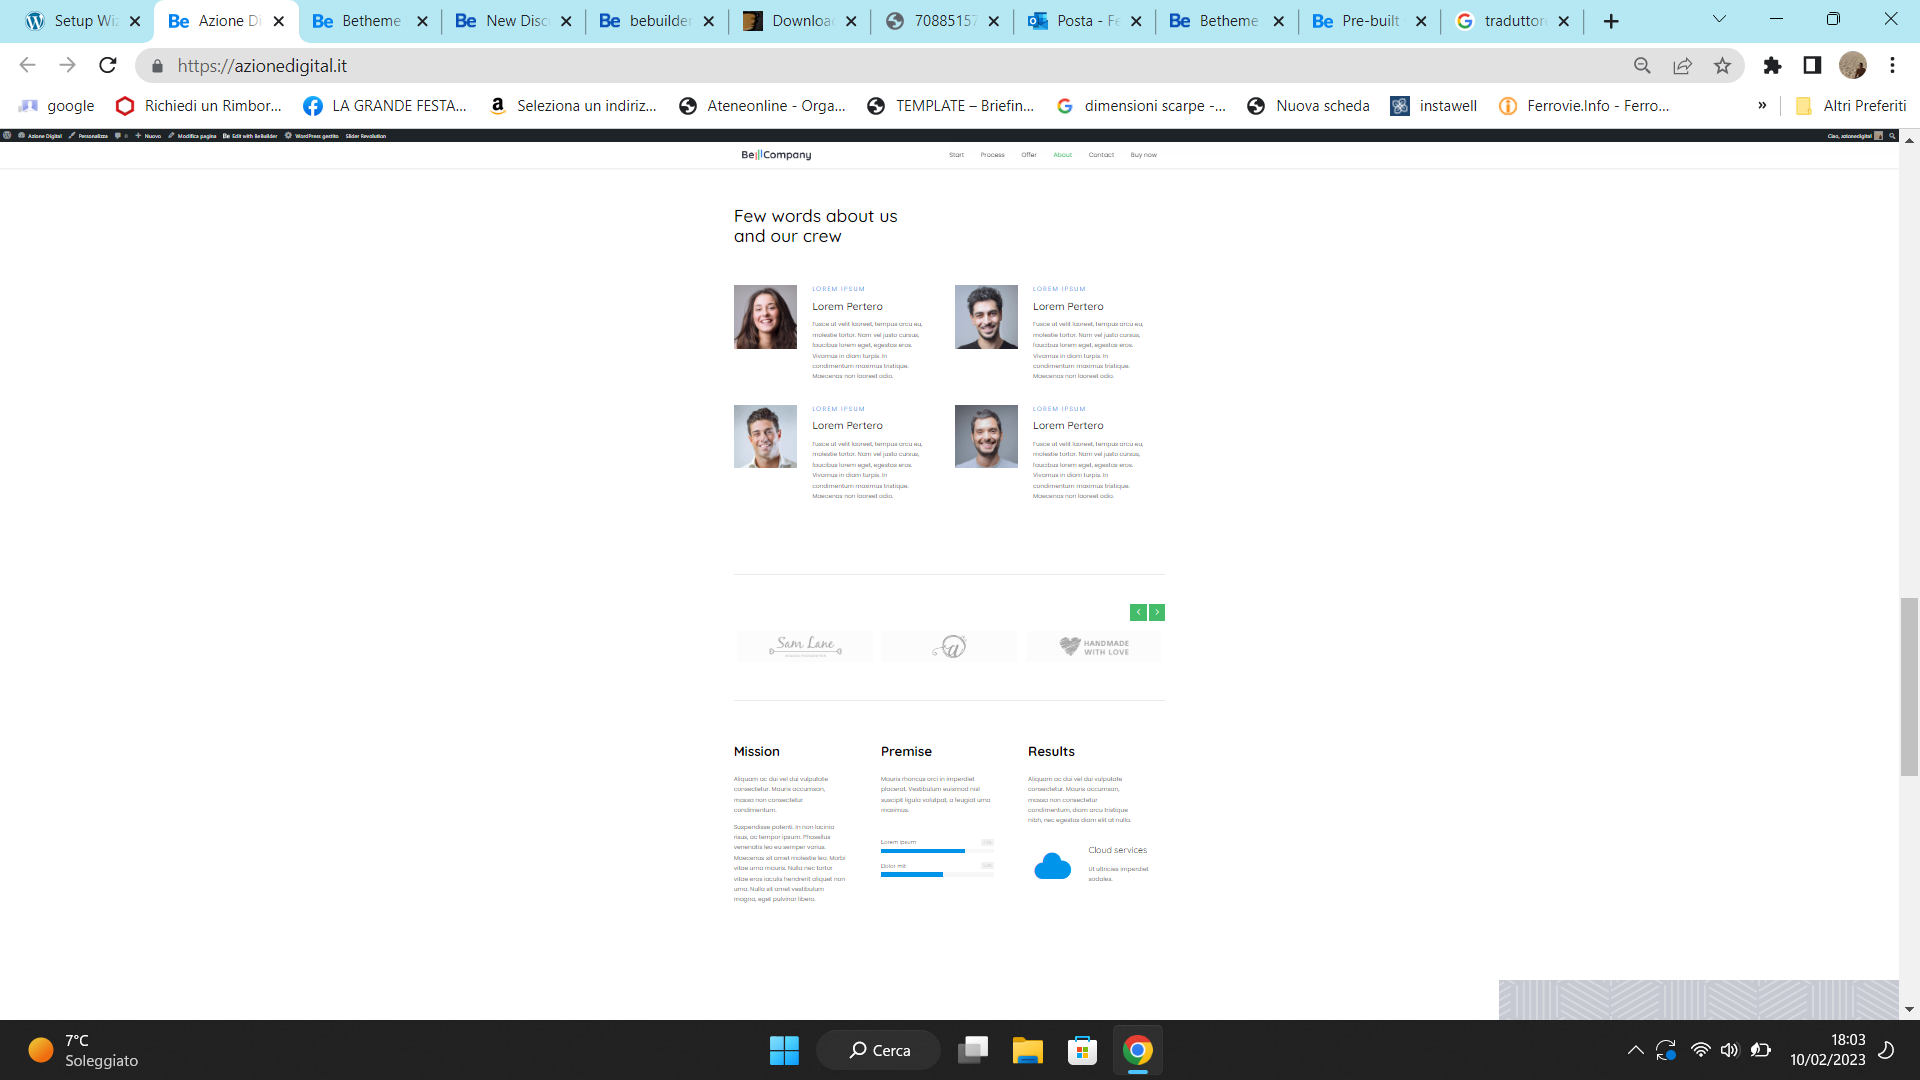Open File Explorer from the taskbar
Screen dimensions: 1920x1080
pos(1027,1050)
